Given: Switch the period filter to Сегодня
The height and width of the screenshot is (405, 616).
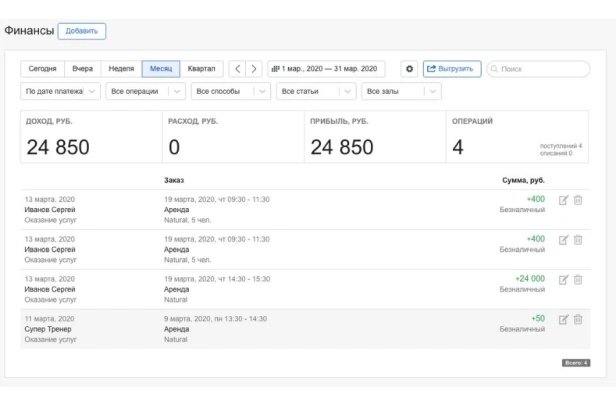Looking at the screenshot, I should pyautogui.click(x=42, y=69).
